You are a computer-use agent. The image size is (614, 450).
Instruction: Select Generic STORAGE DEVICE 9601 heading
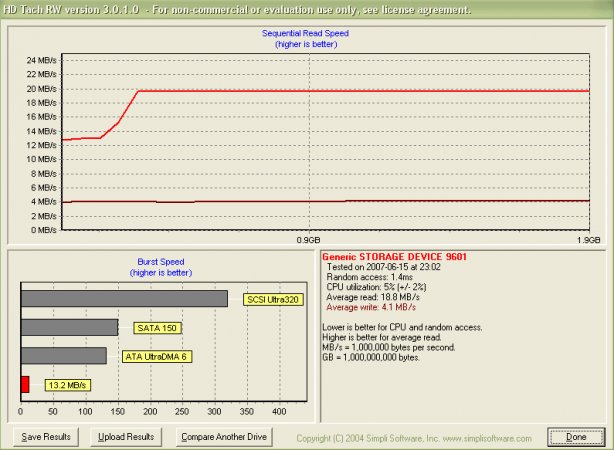(394, 257)
